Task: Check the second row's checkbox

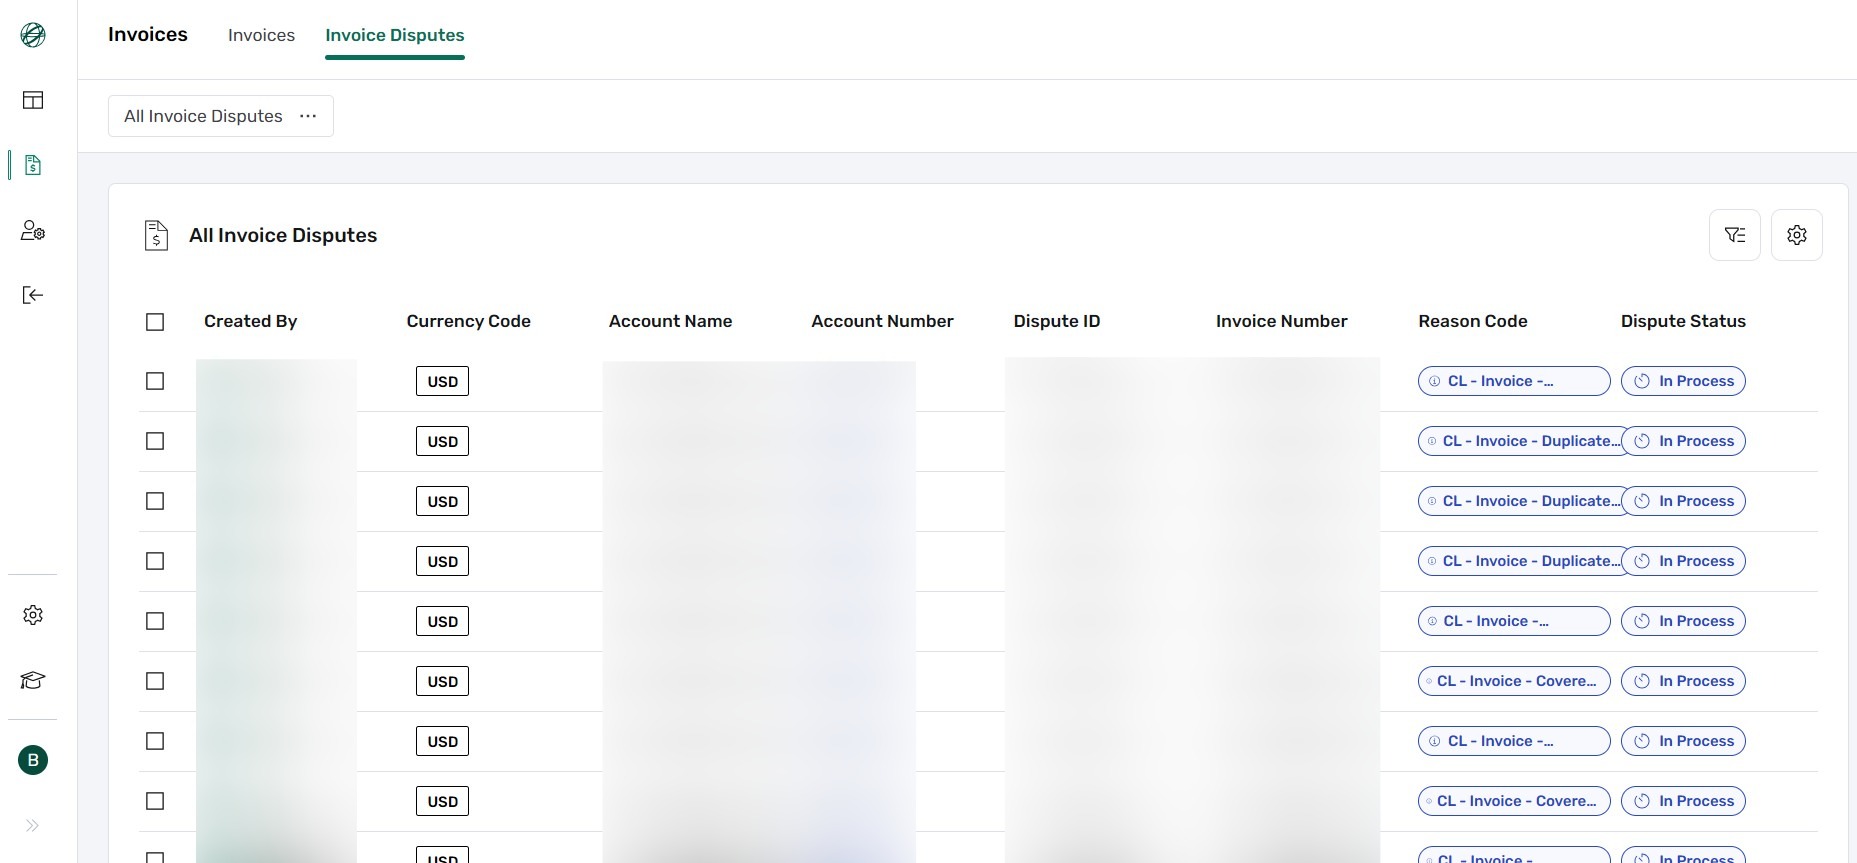Action: point(155,441)
